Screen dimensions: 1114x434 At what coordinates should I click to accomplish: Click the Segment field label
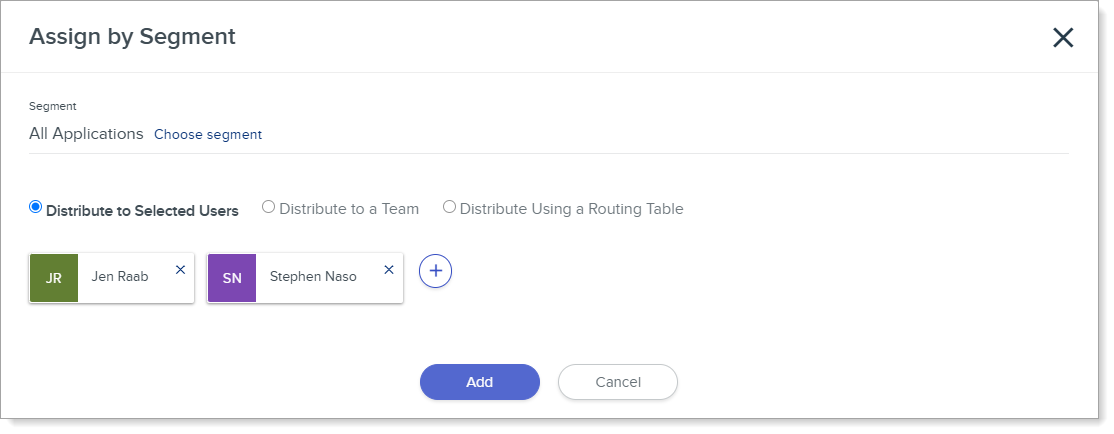53,106
